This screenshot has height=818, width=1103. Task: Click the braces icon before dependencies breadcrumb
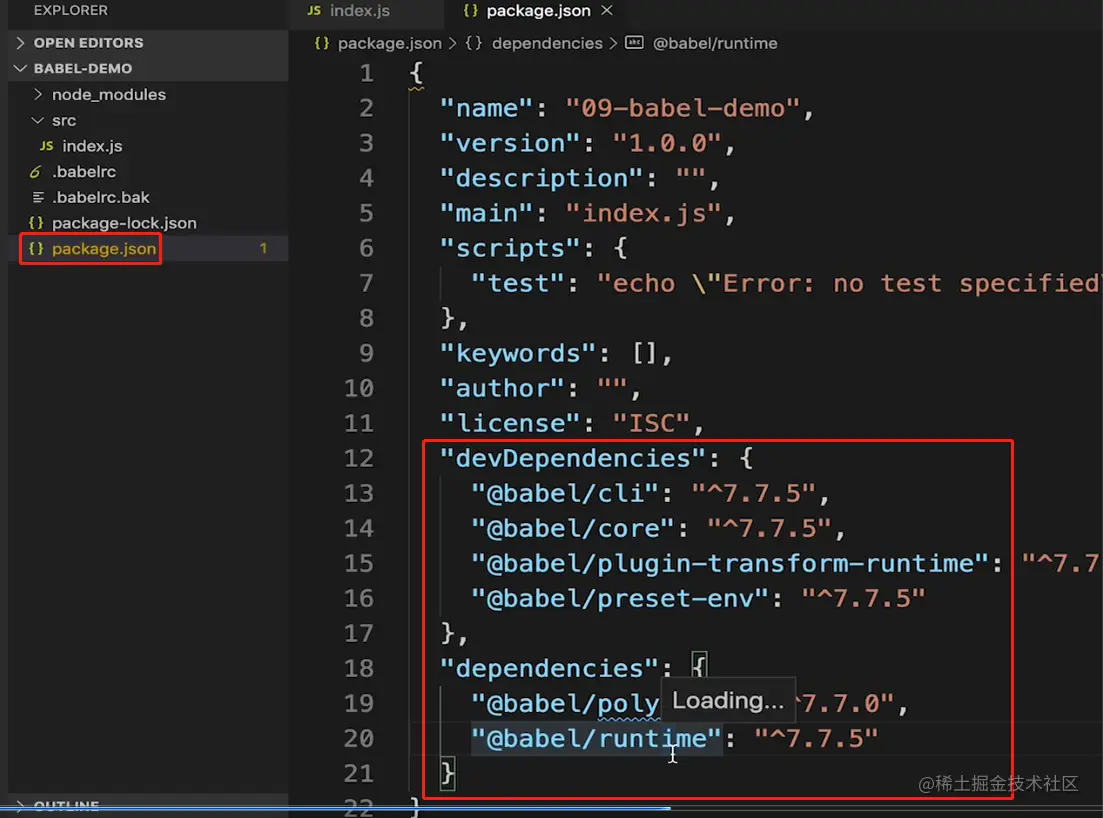[473, 44]
